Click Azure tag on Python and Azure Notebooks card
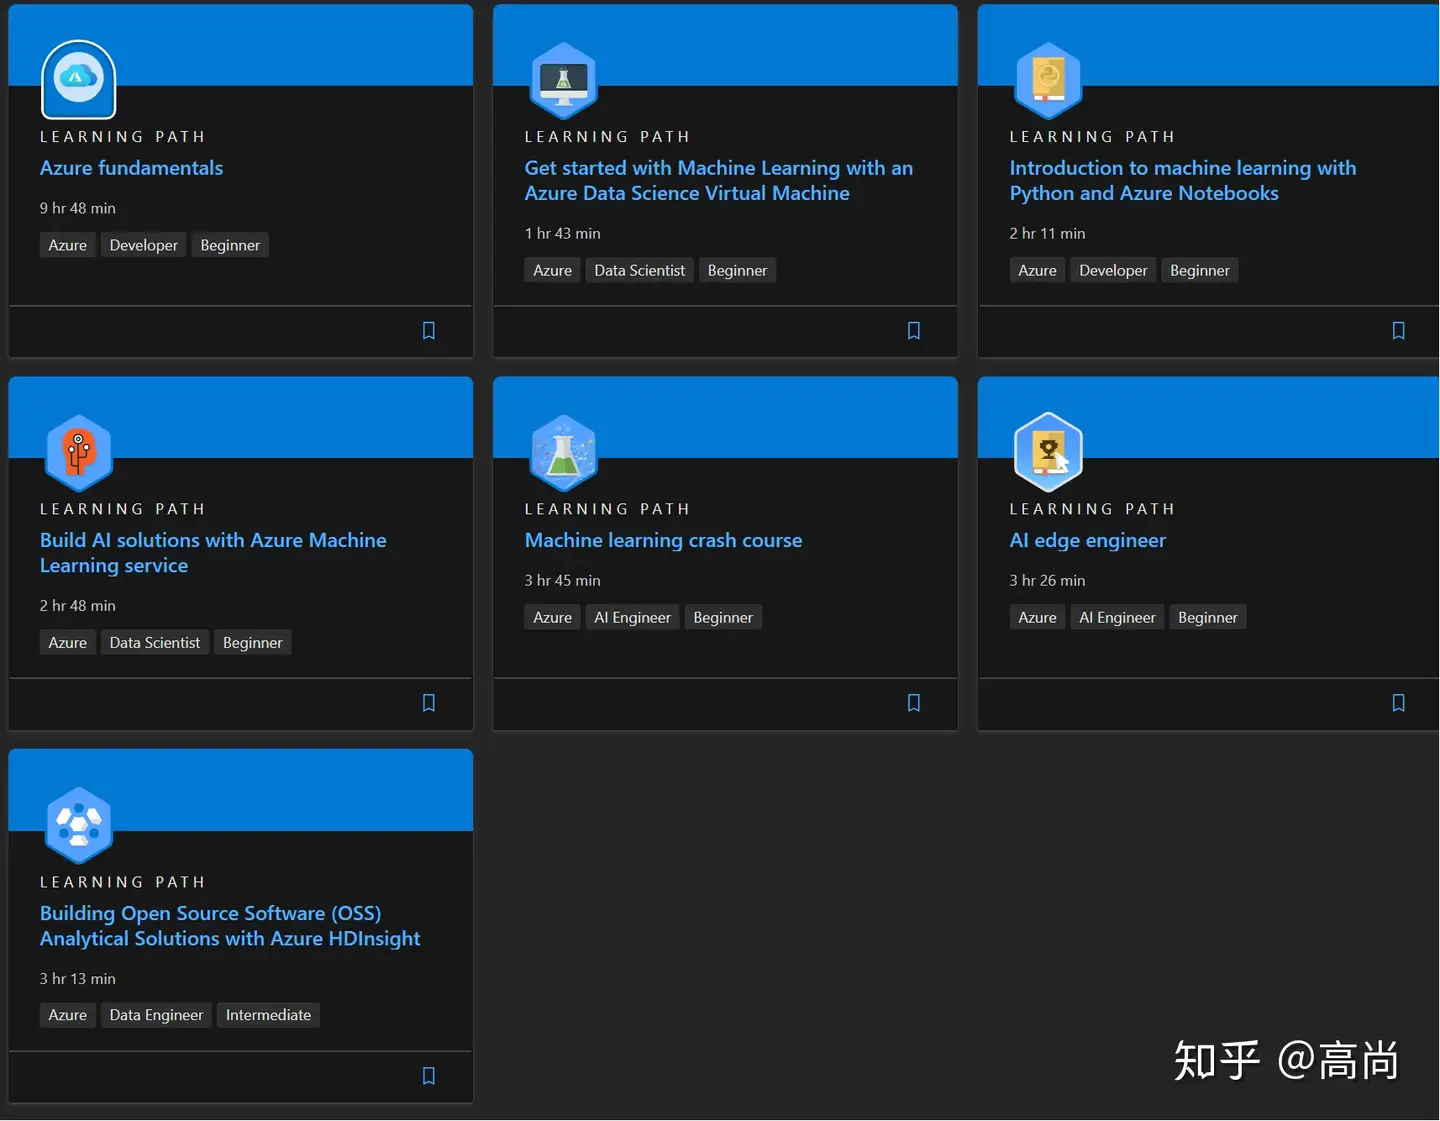 (x=1038, y=270)
